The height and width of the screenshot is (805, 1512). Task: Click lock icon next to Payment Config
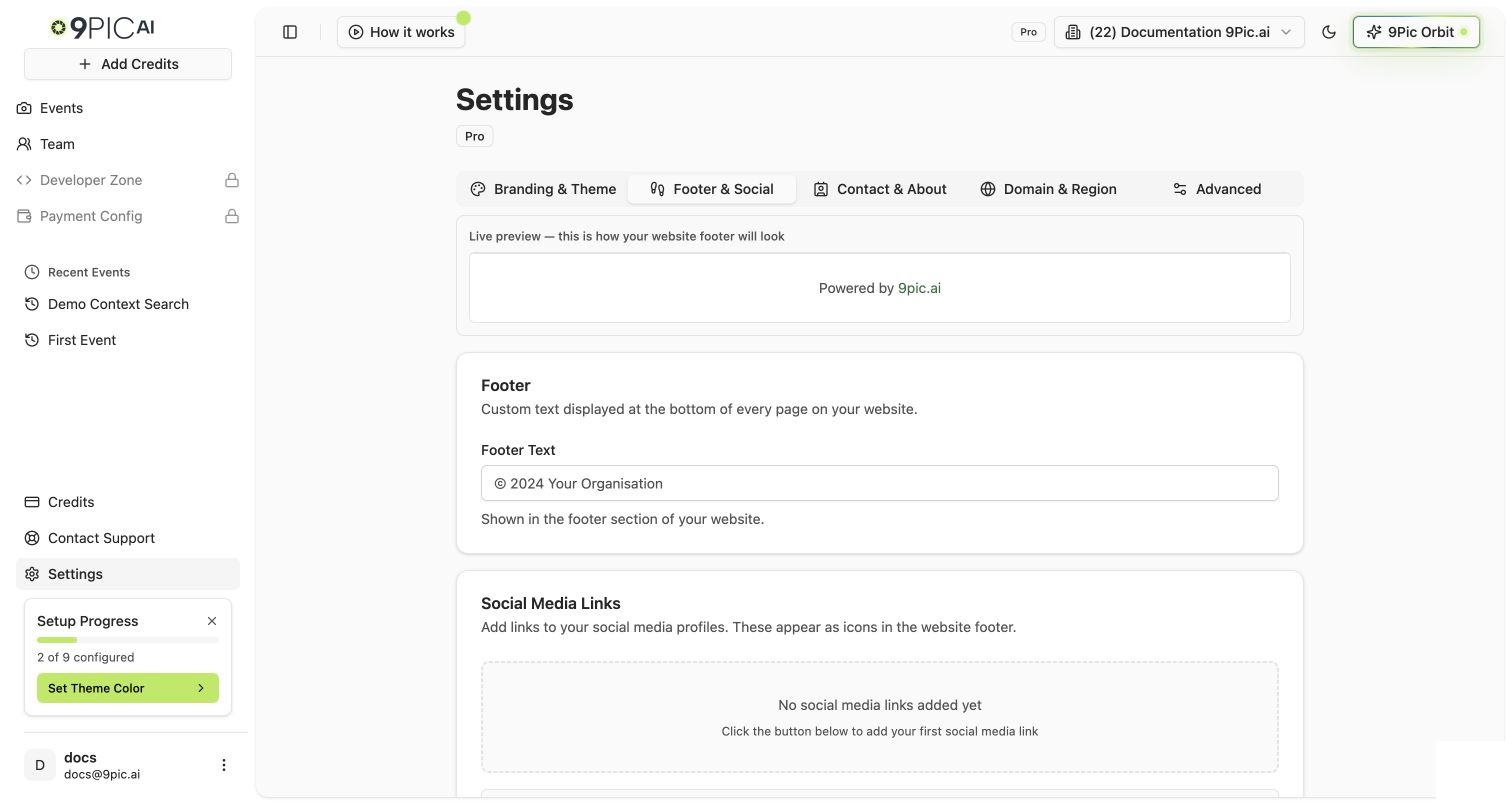click(232, 216)
